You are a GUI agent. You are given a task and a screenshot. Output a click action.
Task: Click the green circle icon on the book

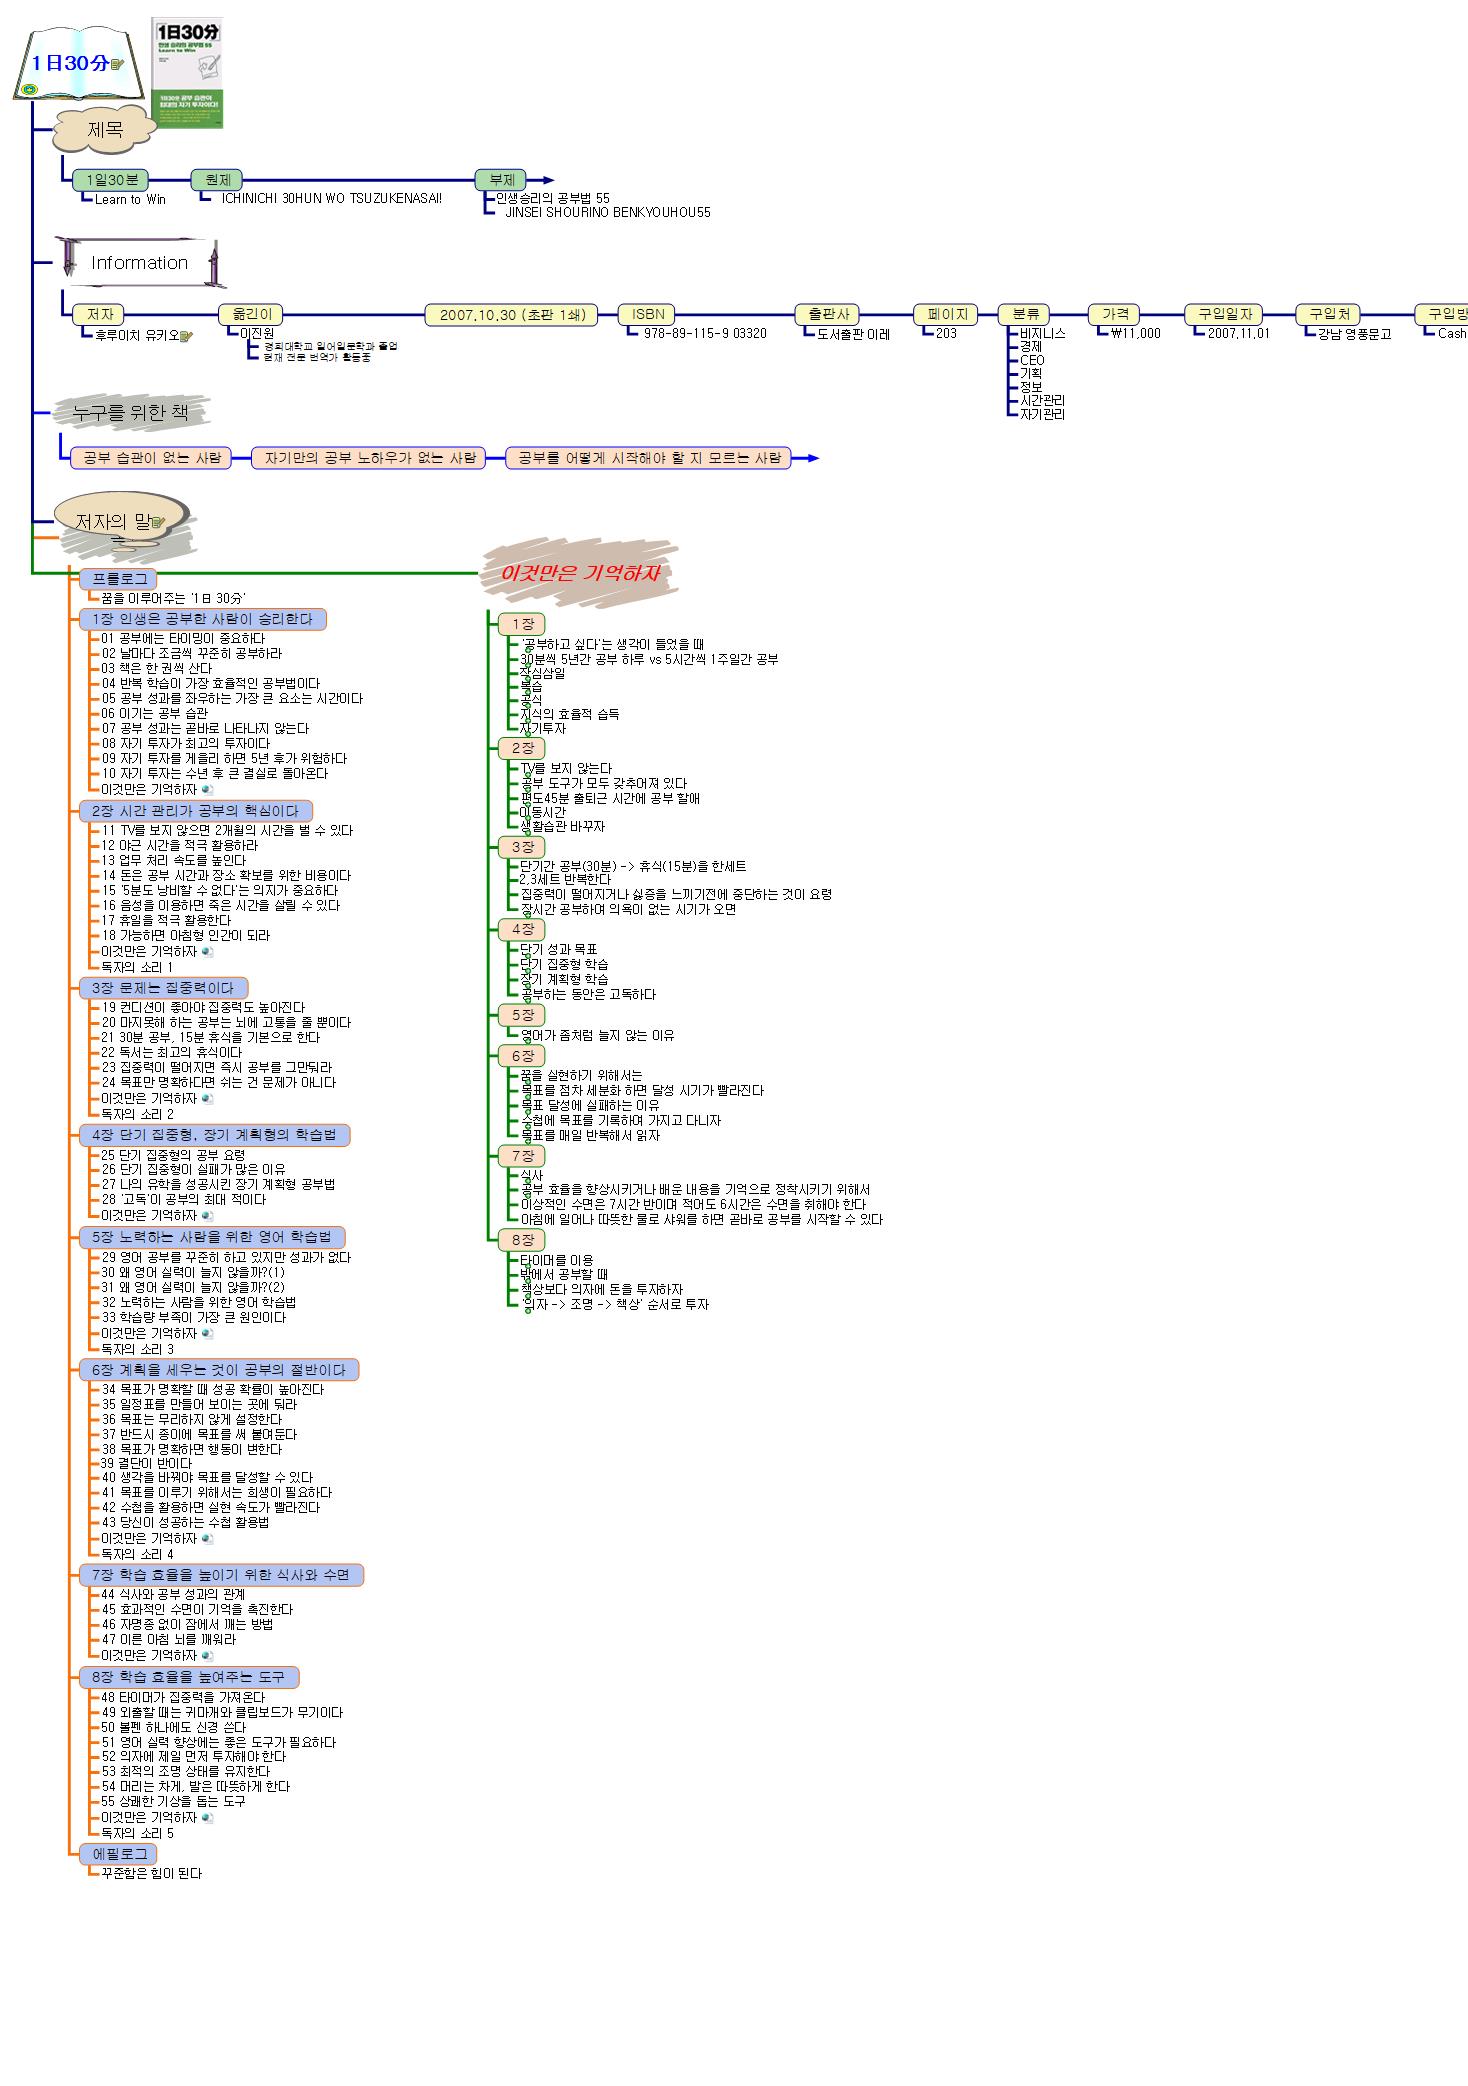30,90
